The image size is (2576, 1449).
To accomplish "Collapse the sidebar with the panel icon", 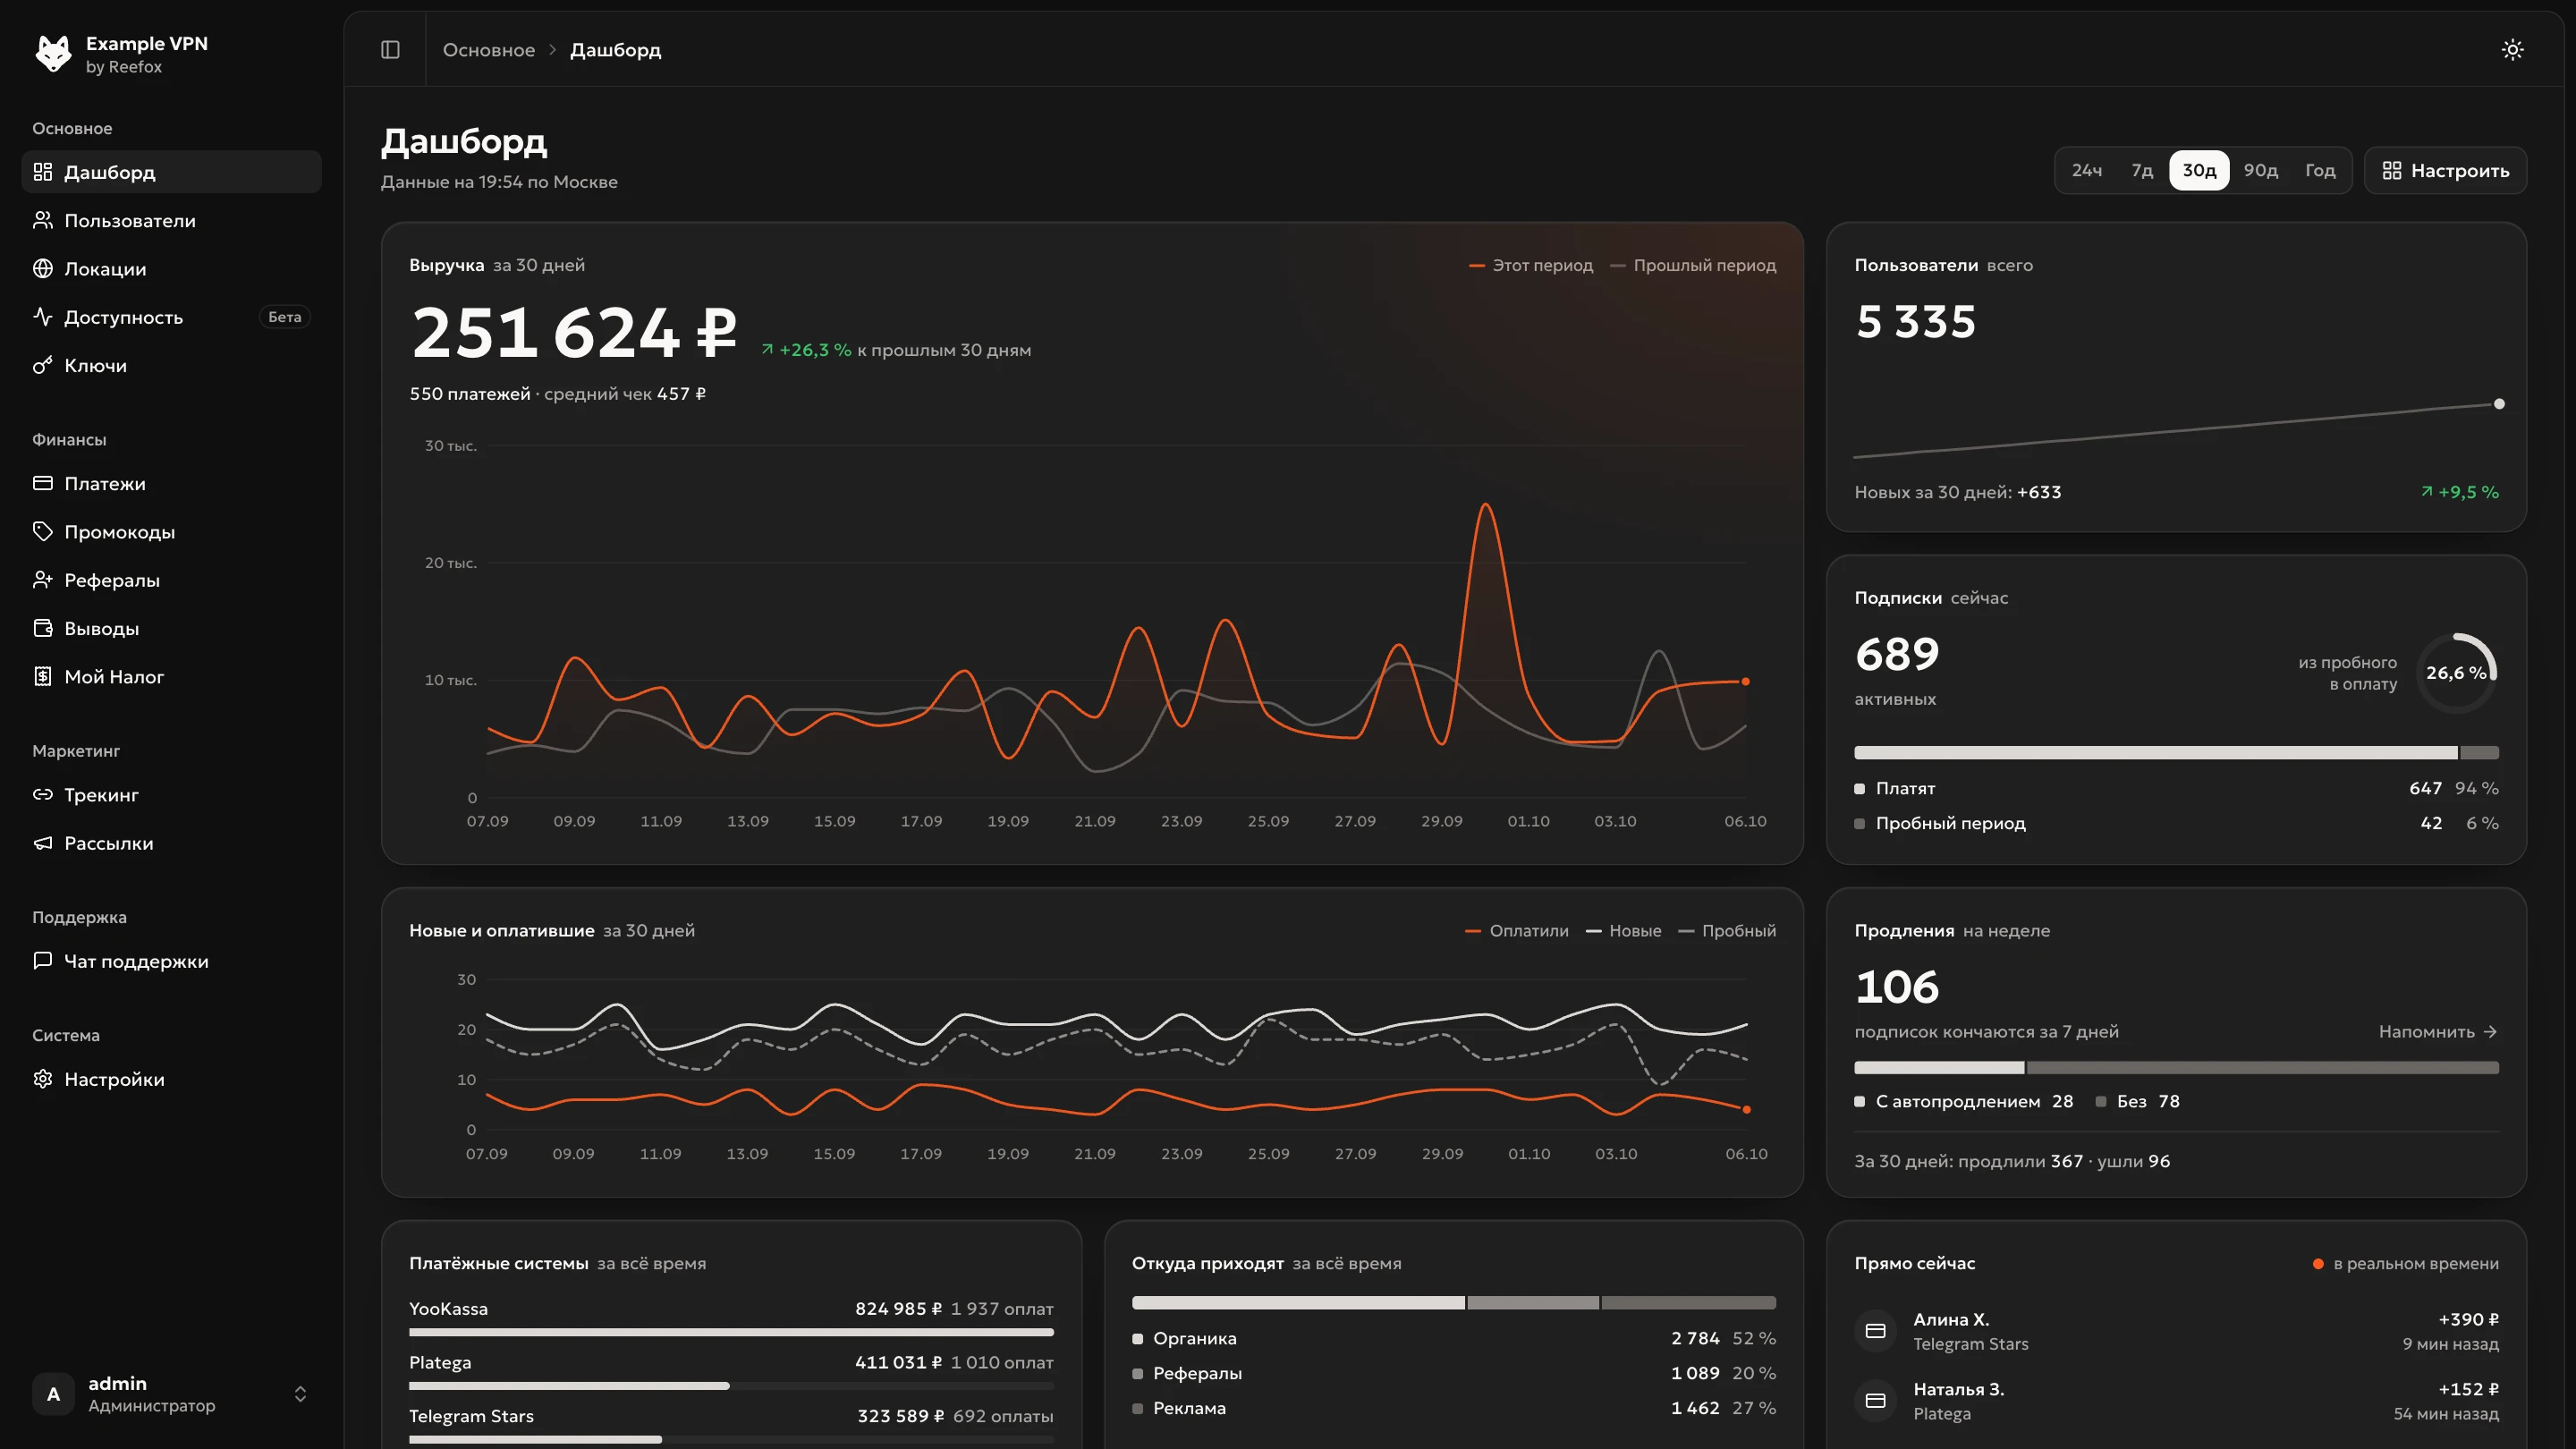I will click(x=390, y=49).
